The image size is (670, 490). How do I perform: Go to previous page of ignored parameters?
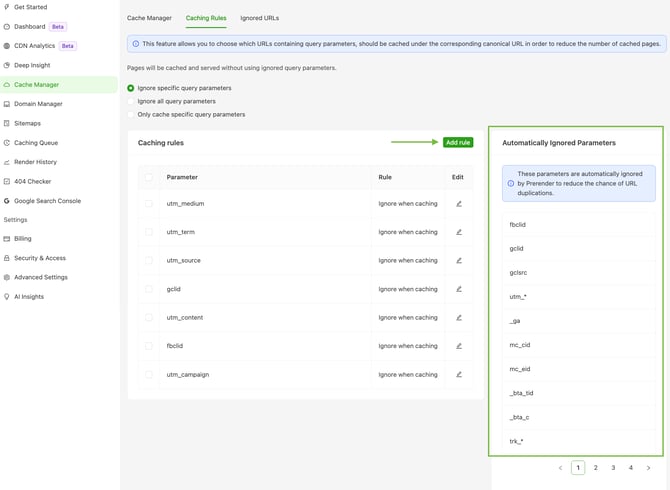coord(560,468)
